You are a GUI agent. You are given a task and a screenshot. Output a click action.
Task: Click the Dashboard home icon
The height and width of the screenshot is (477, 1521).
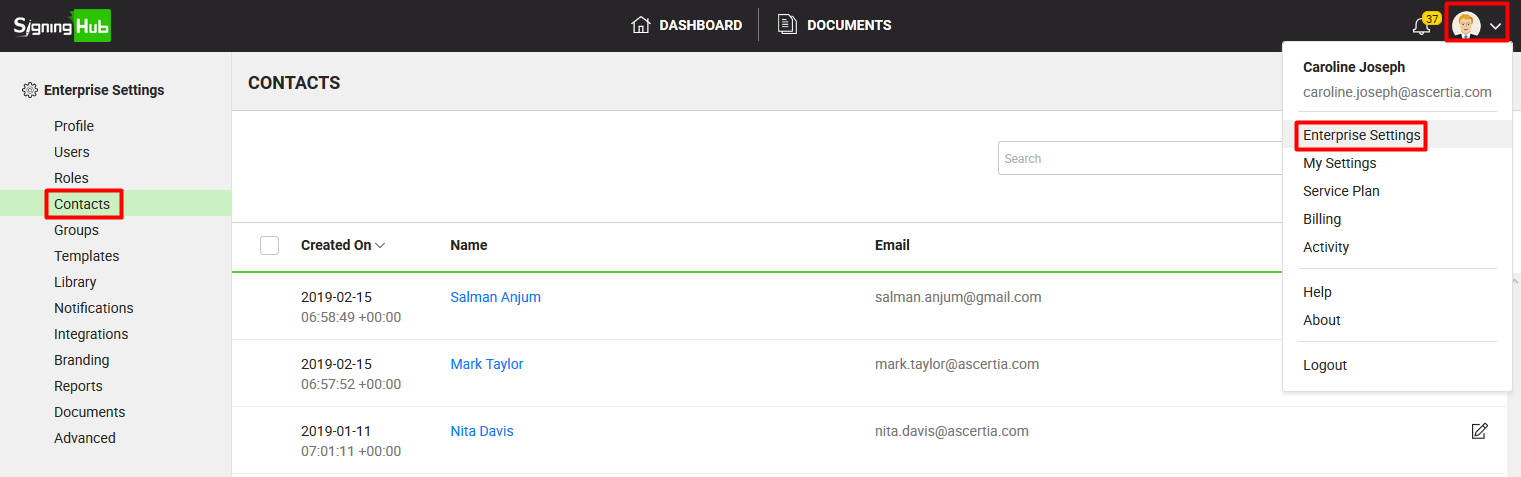tap(641, 25)
